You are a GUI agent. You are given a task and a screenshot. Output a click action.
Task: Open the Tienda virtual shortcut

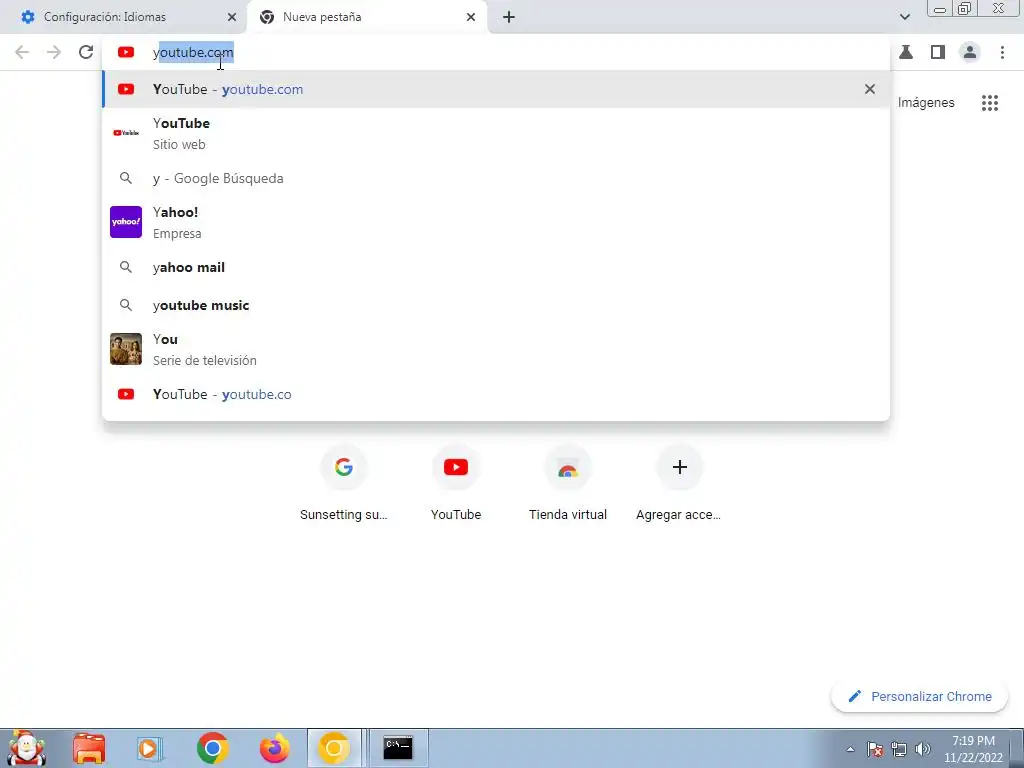(x=568, y=483)
